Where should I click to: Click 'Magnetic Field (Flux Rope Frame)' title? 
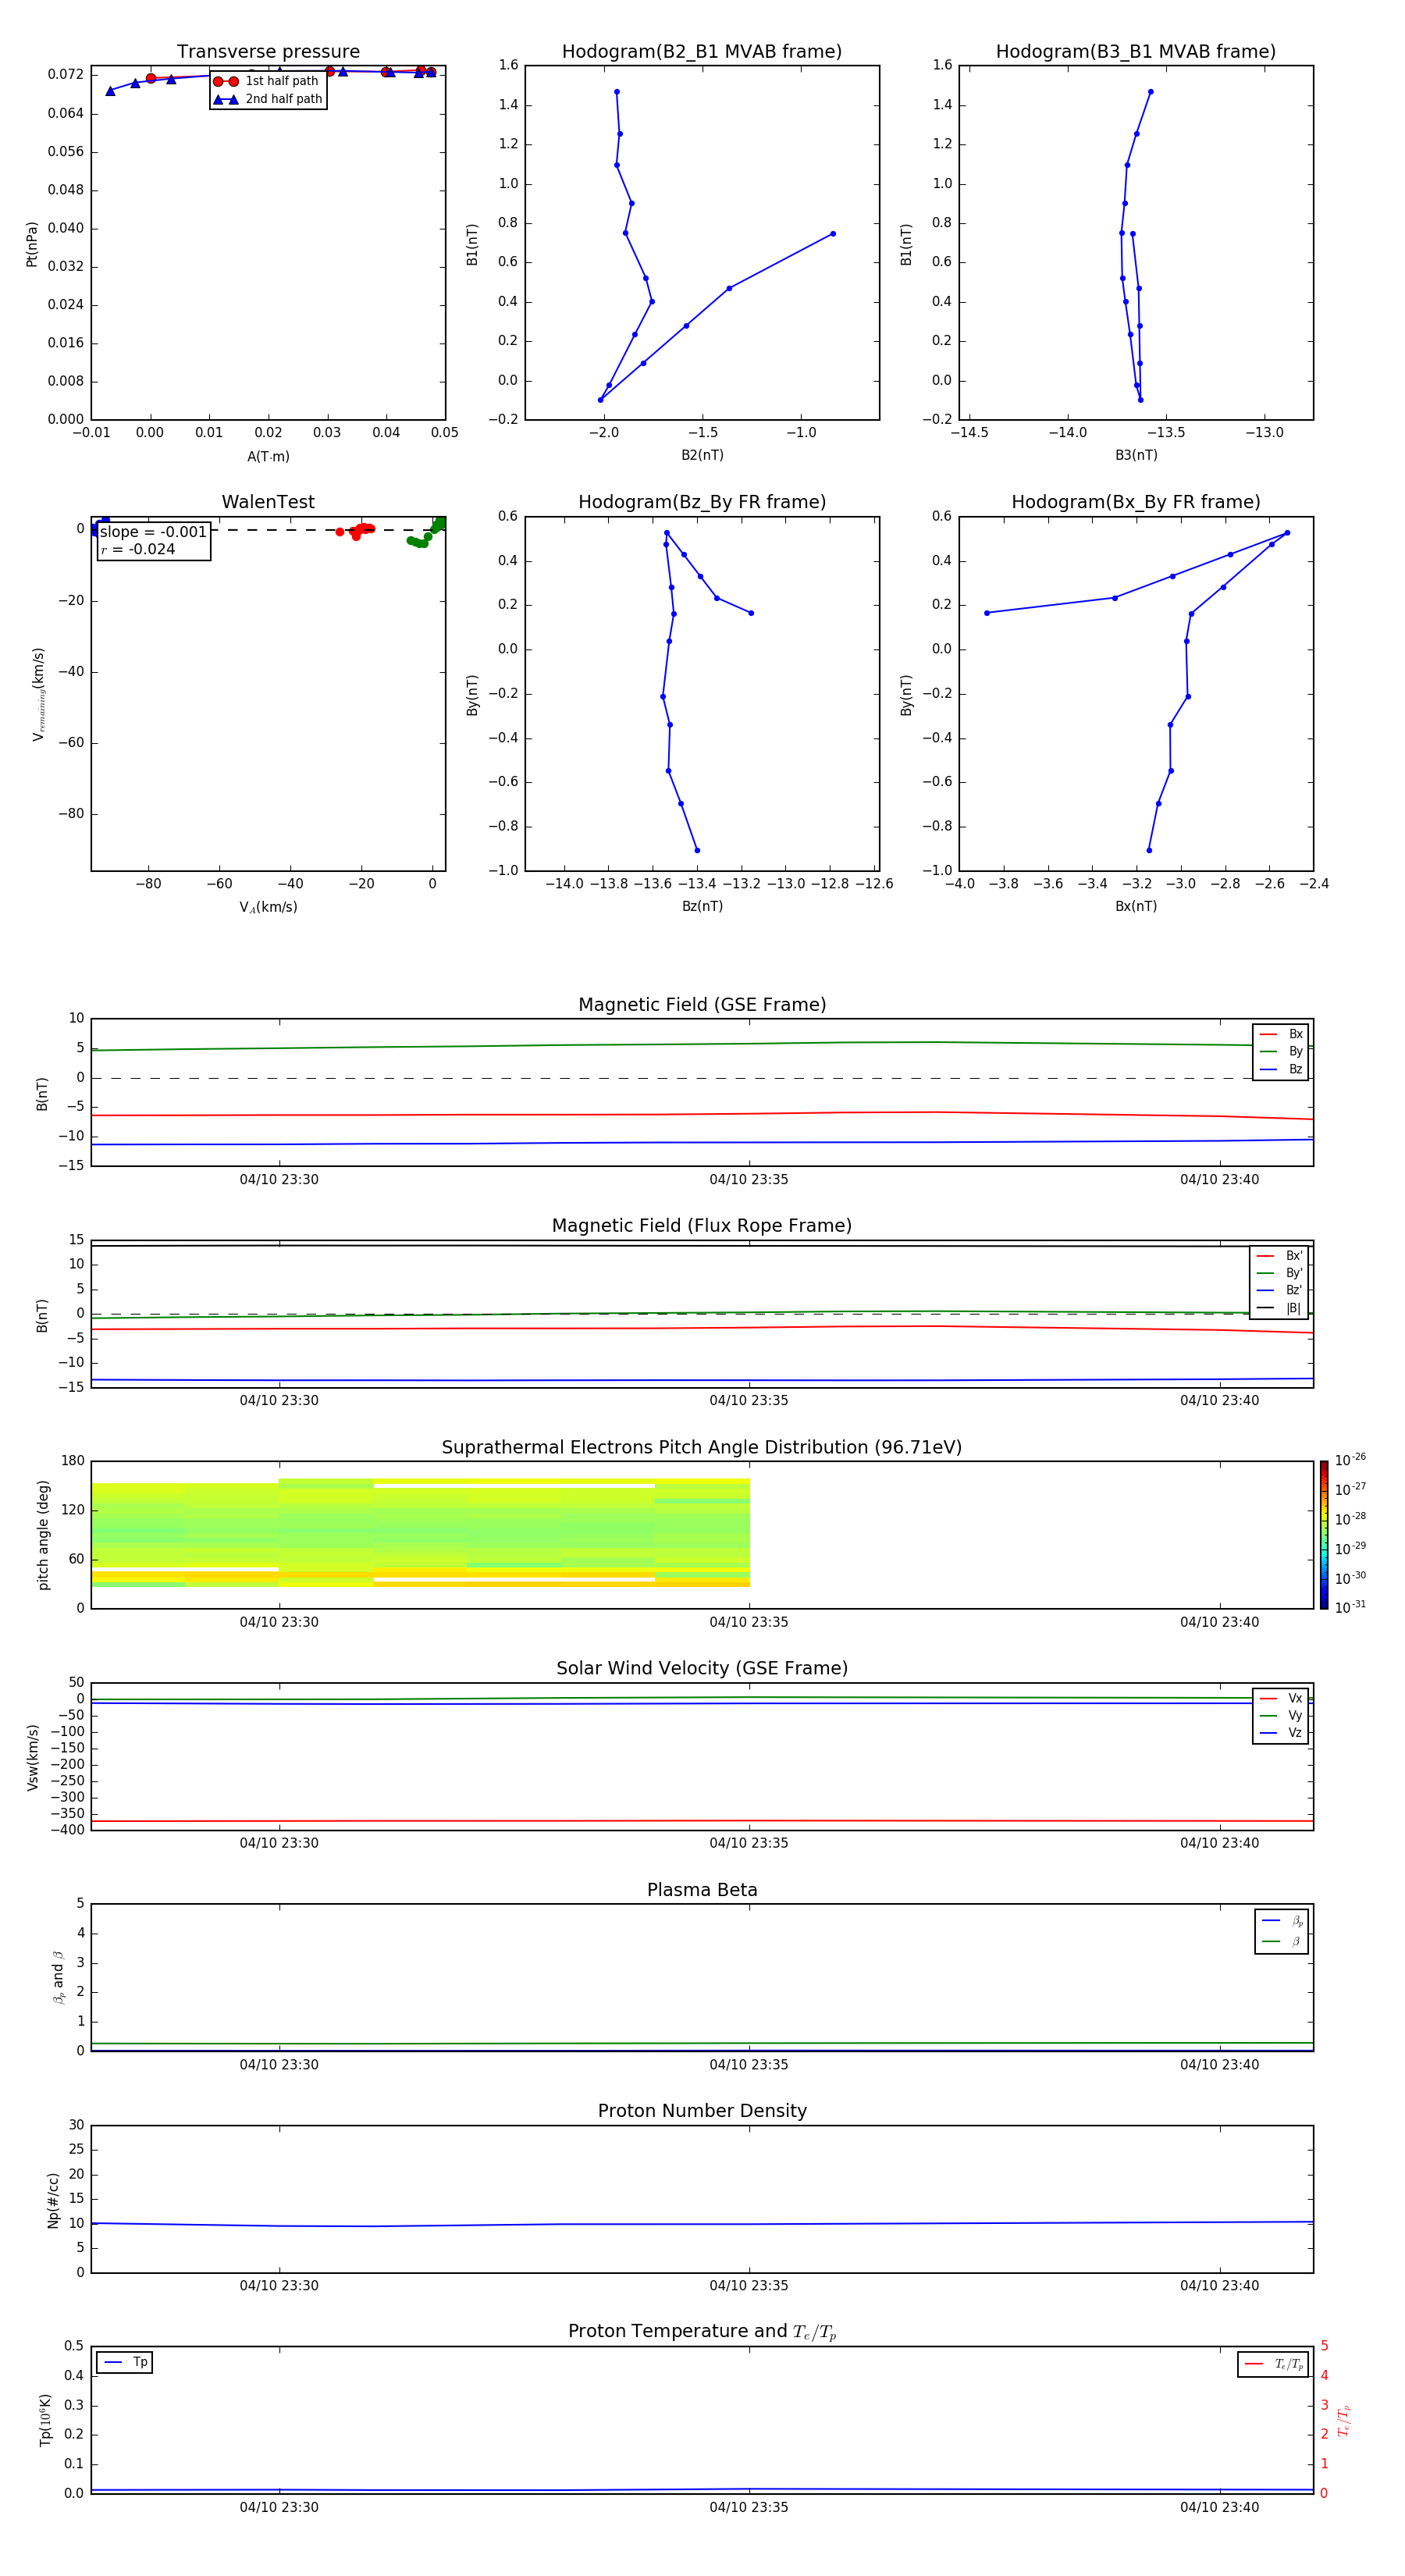(x=702, y=1226)
